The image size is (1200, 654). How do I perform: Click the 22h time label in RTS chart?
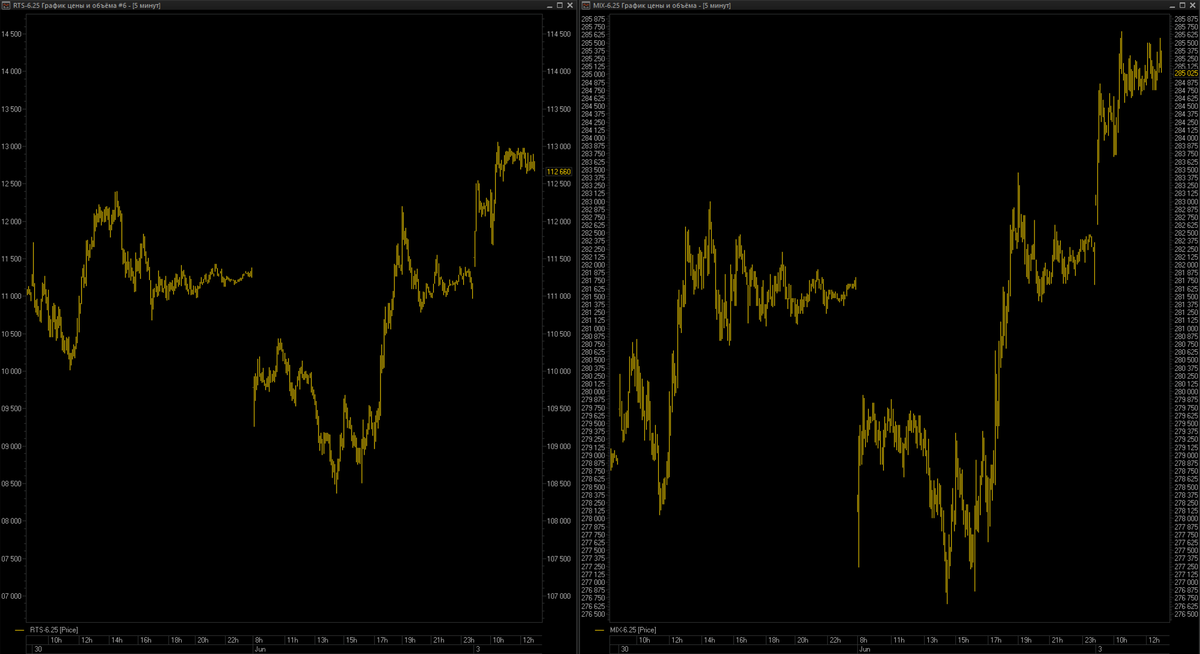click(233, 640)
